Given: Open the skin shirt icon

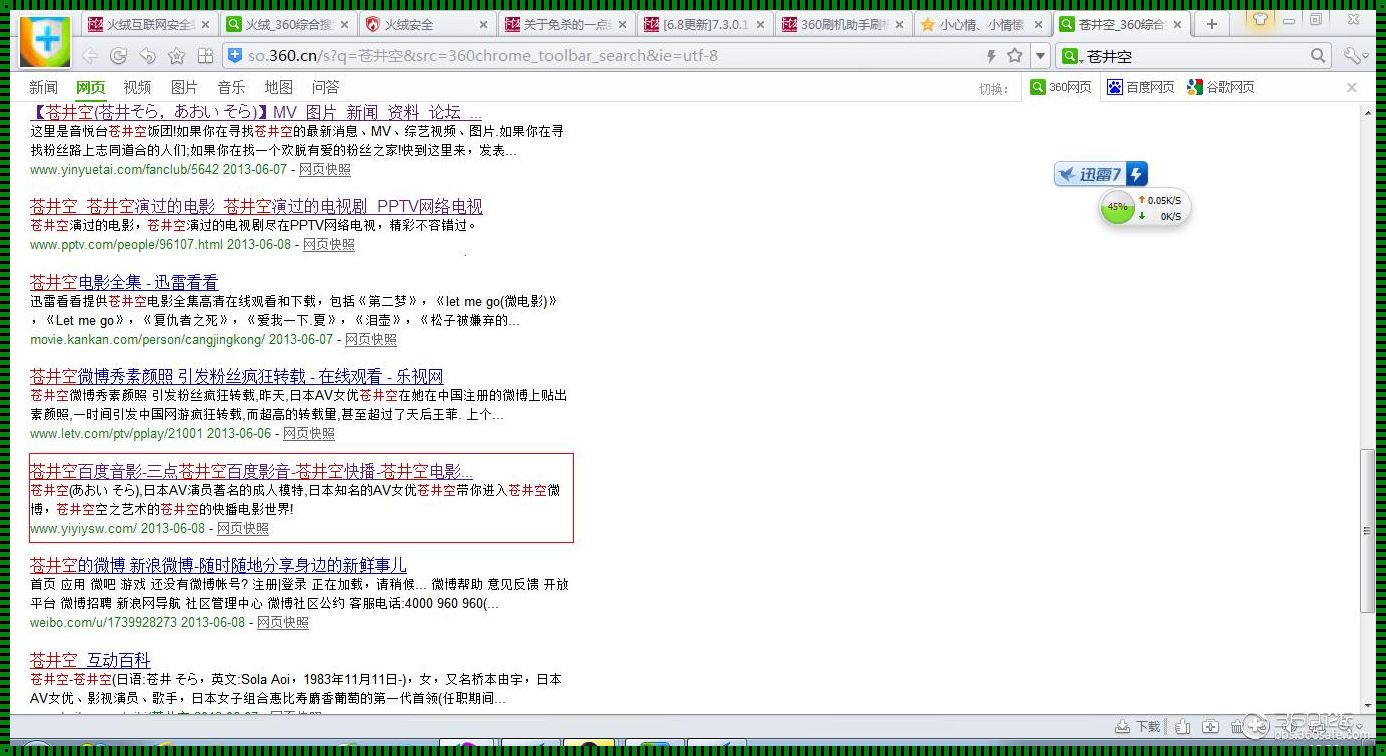Looking at the screenshot, I should (1260, 17).
